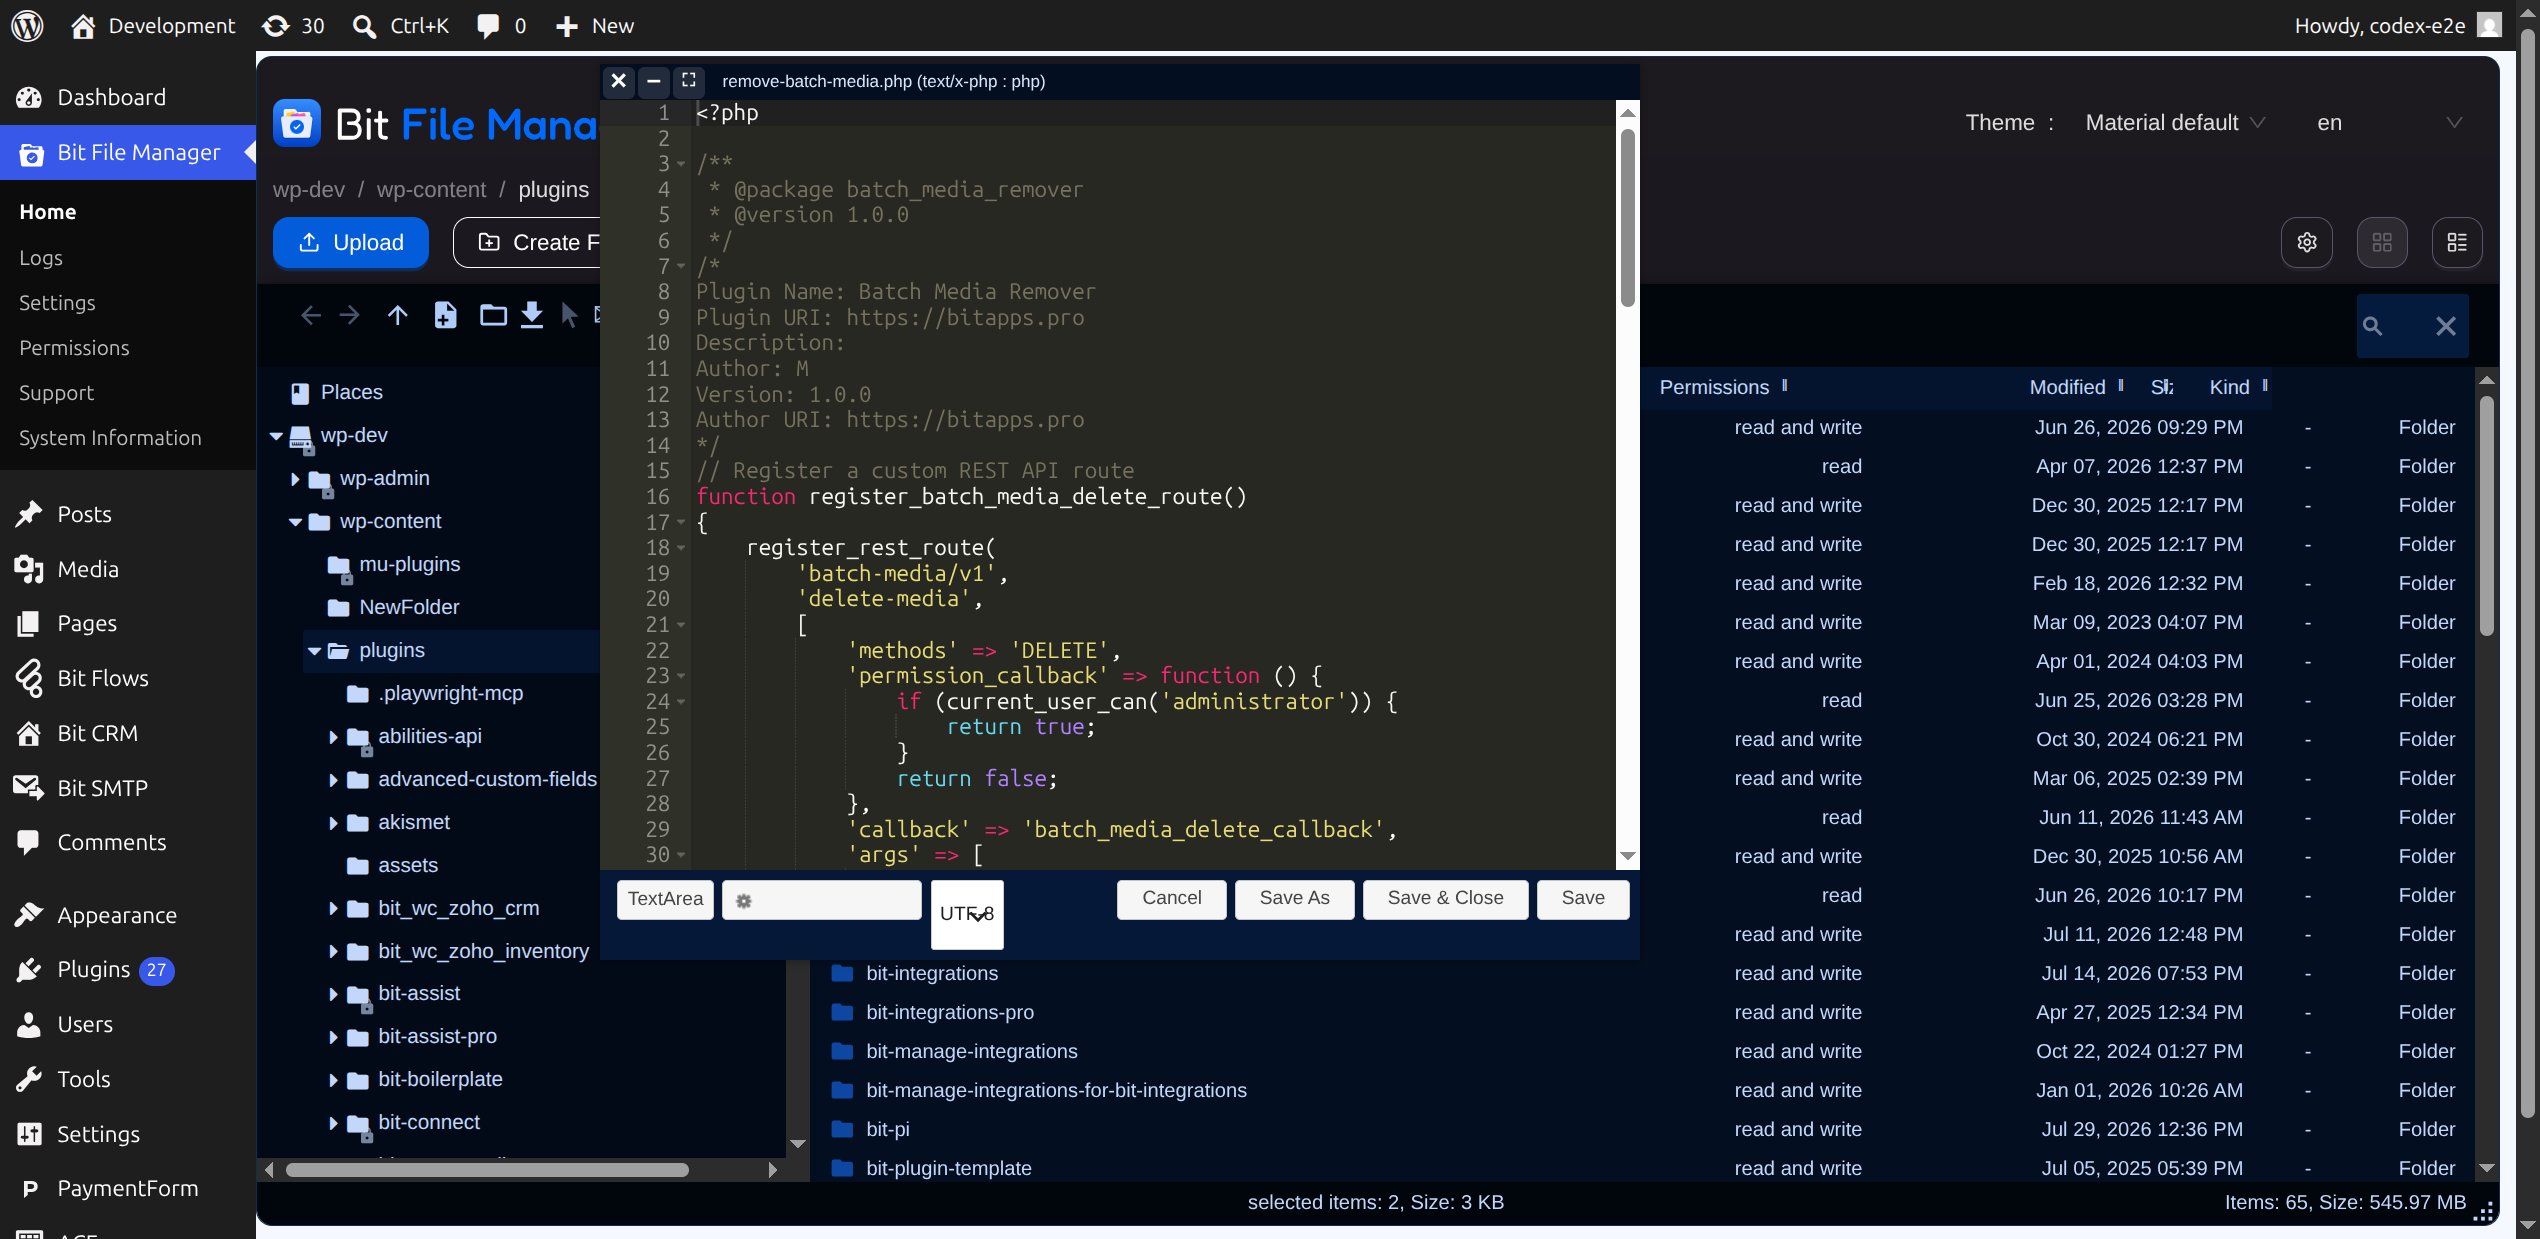Click the WordPress logo in admin bar
2540x1239 pixels.
27,25
